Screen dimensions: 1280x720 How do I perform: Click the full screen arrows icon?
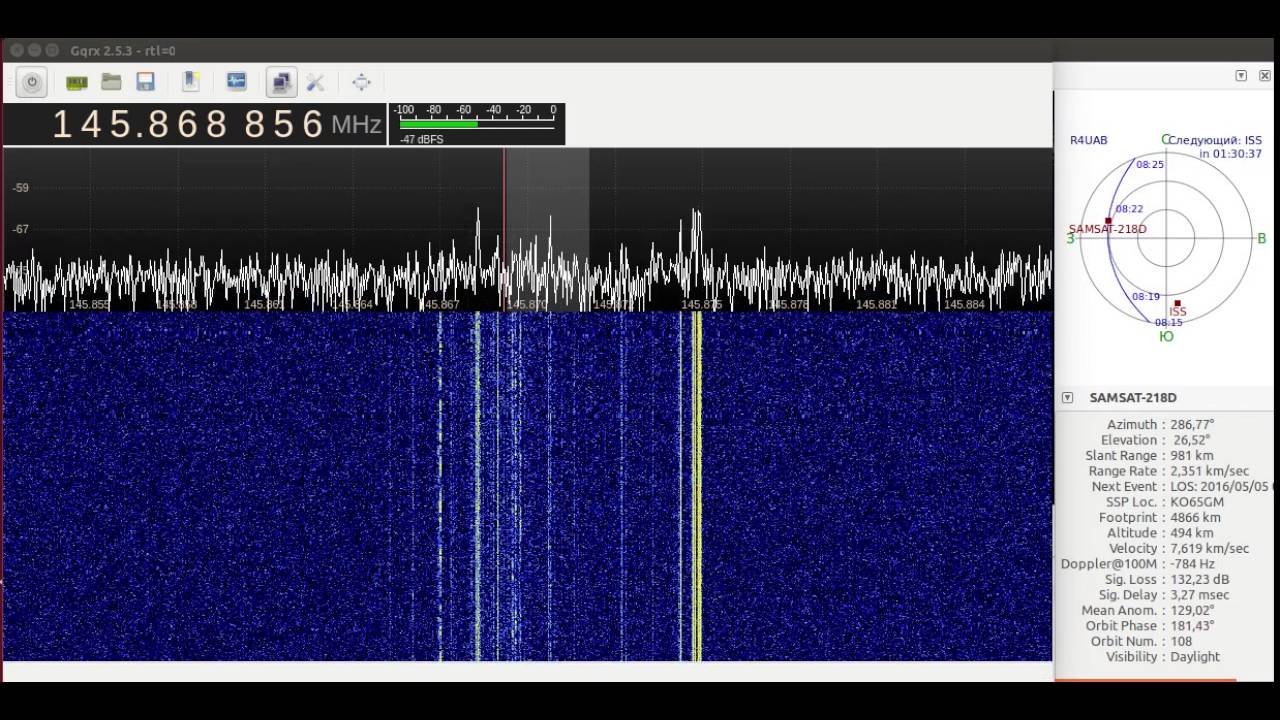click(x=361, y=82)
